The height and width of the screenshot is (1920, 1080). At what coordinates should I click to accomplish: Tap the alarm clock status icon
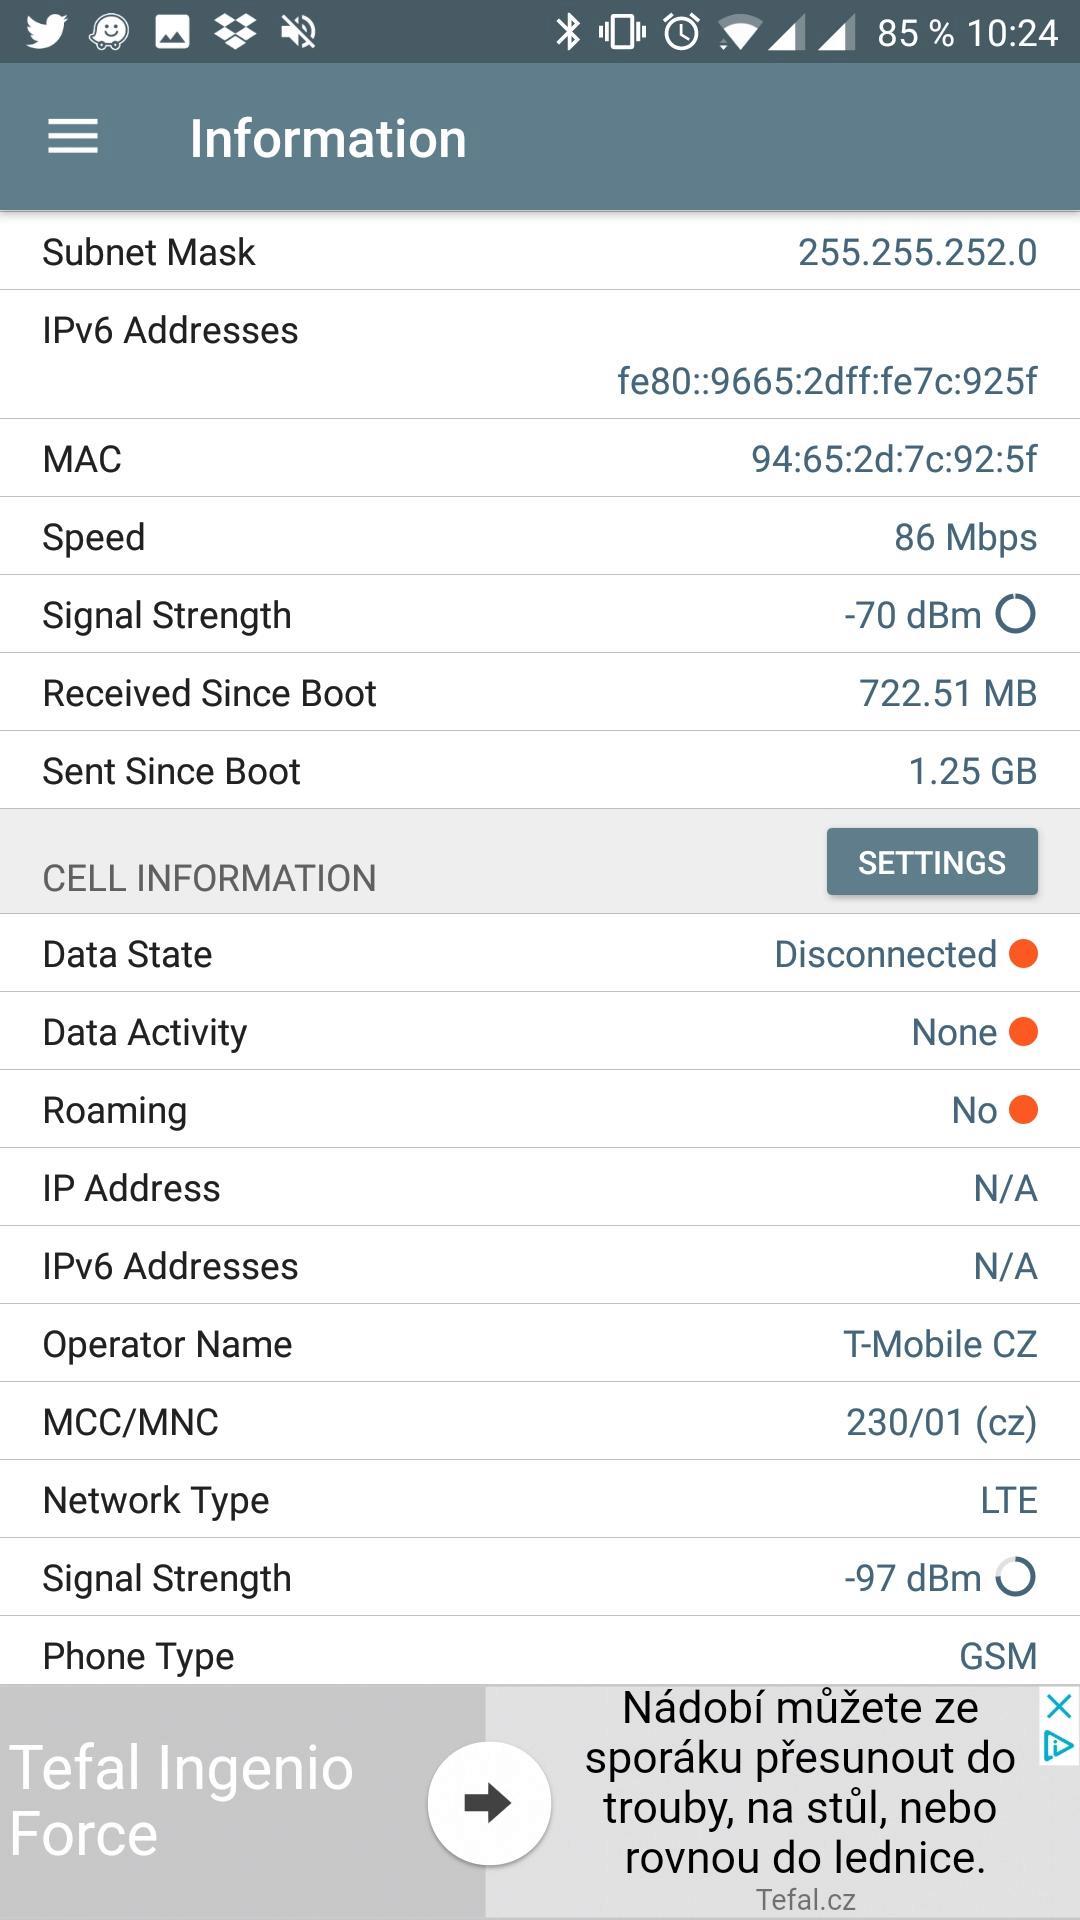(x=682, y=32)
